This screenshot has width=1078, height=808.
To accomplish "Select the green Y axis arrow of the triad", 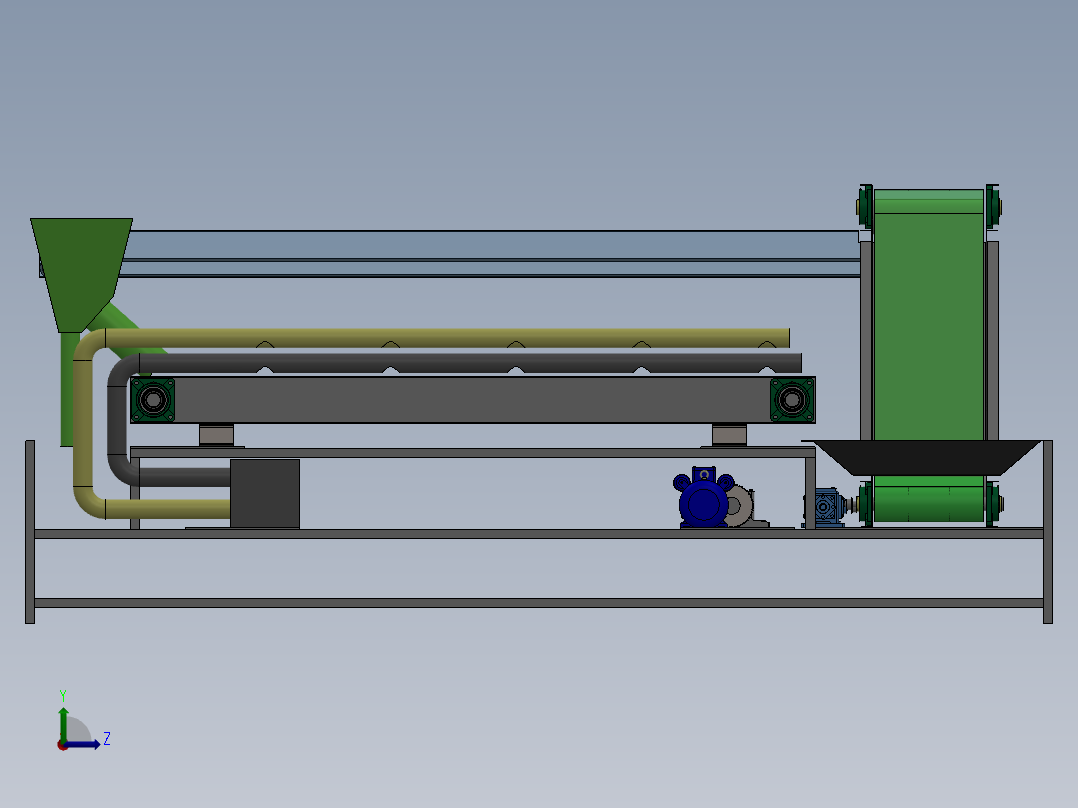I will click(x=63, y=723).
